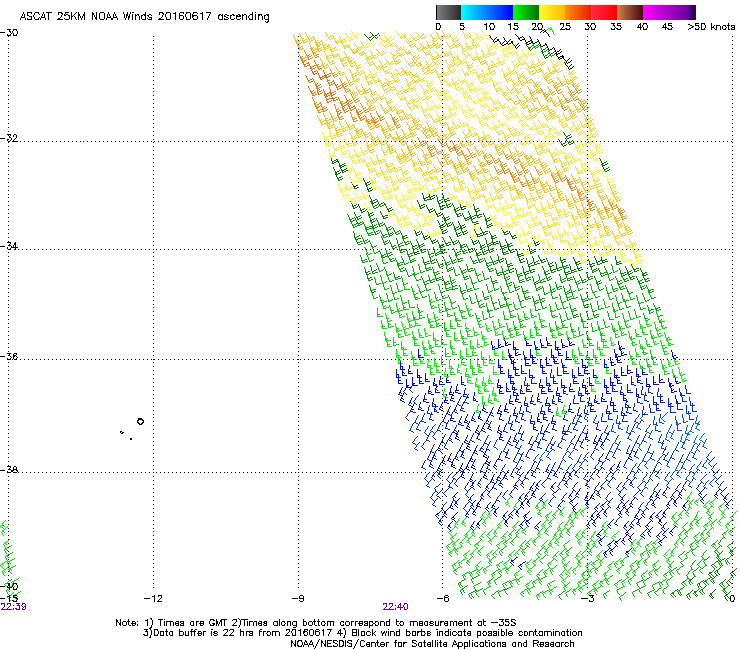Click the 10 label on the legend
This screenshot has width=740, height=650.
(489, 27)
